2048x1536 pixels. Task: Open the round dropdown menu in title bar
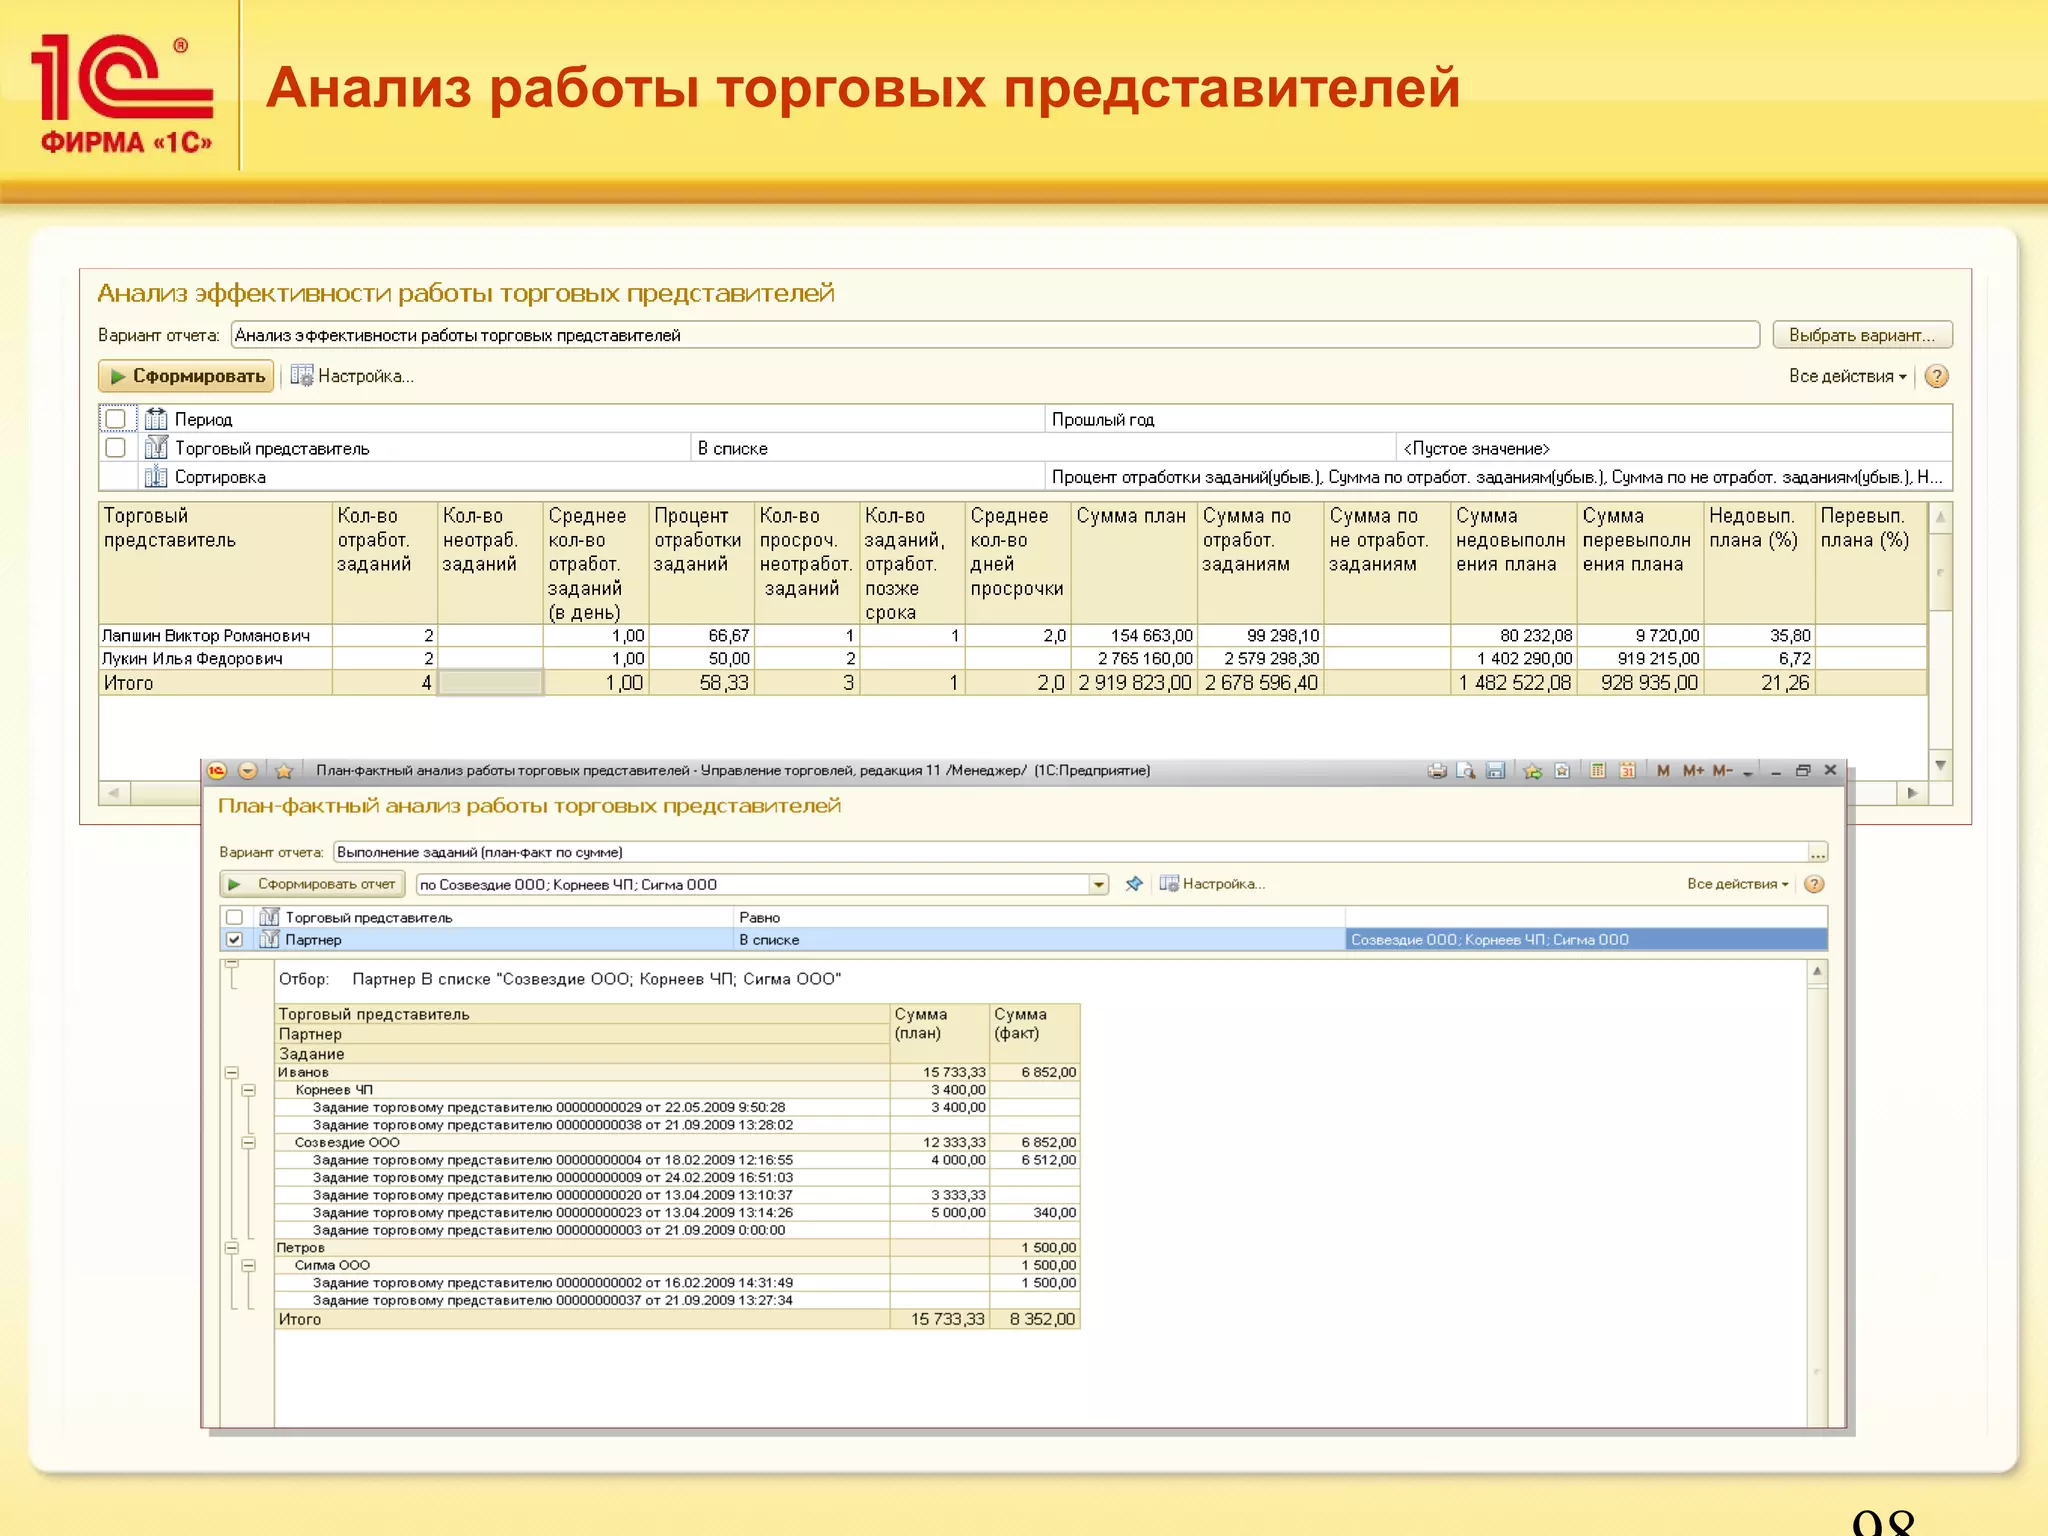[x=248, y=770]
